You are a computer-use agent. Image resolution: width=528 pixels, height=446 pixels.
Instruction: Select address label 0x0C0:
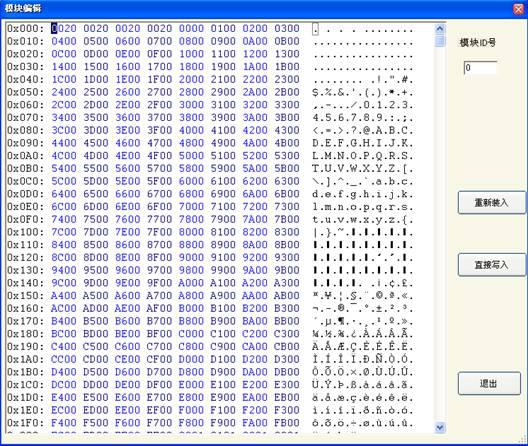[x=26, y=181]
